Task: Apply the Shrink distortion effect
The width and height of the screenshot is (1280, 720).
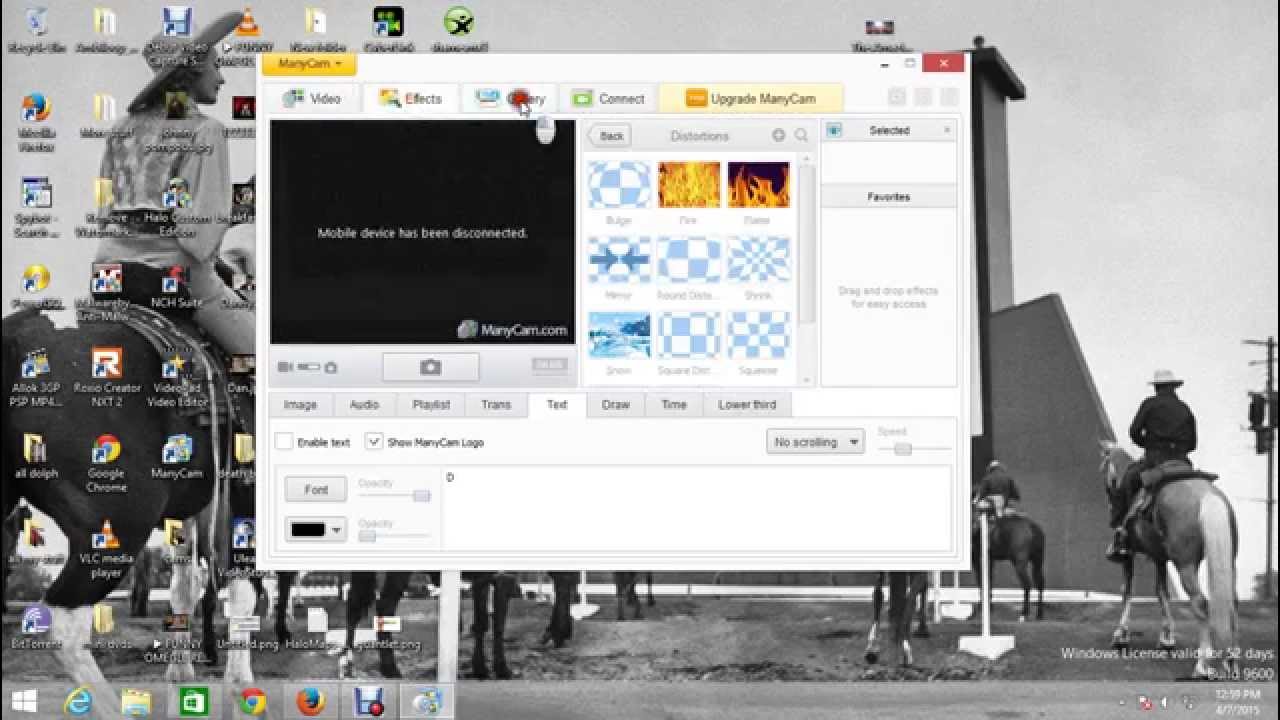Action: (758, 260)
